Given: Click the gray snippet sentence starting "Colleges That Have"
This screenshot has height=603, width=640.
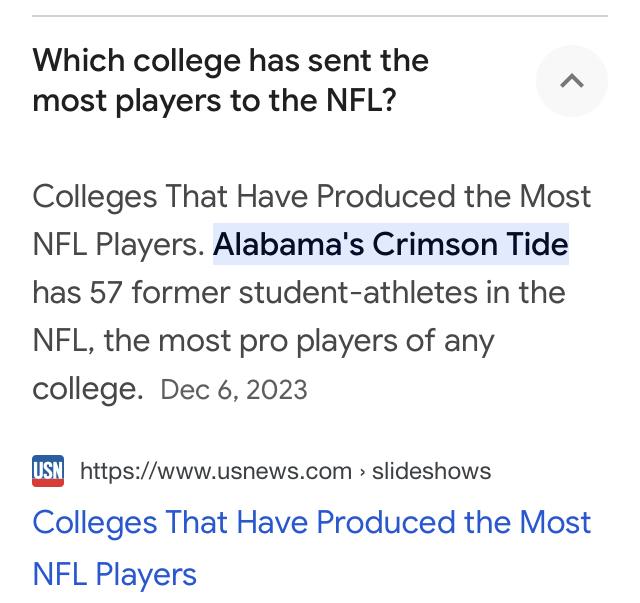Looking at the screenshot, I should pyautogui.click(x=311, y=196).
